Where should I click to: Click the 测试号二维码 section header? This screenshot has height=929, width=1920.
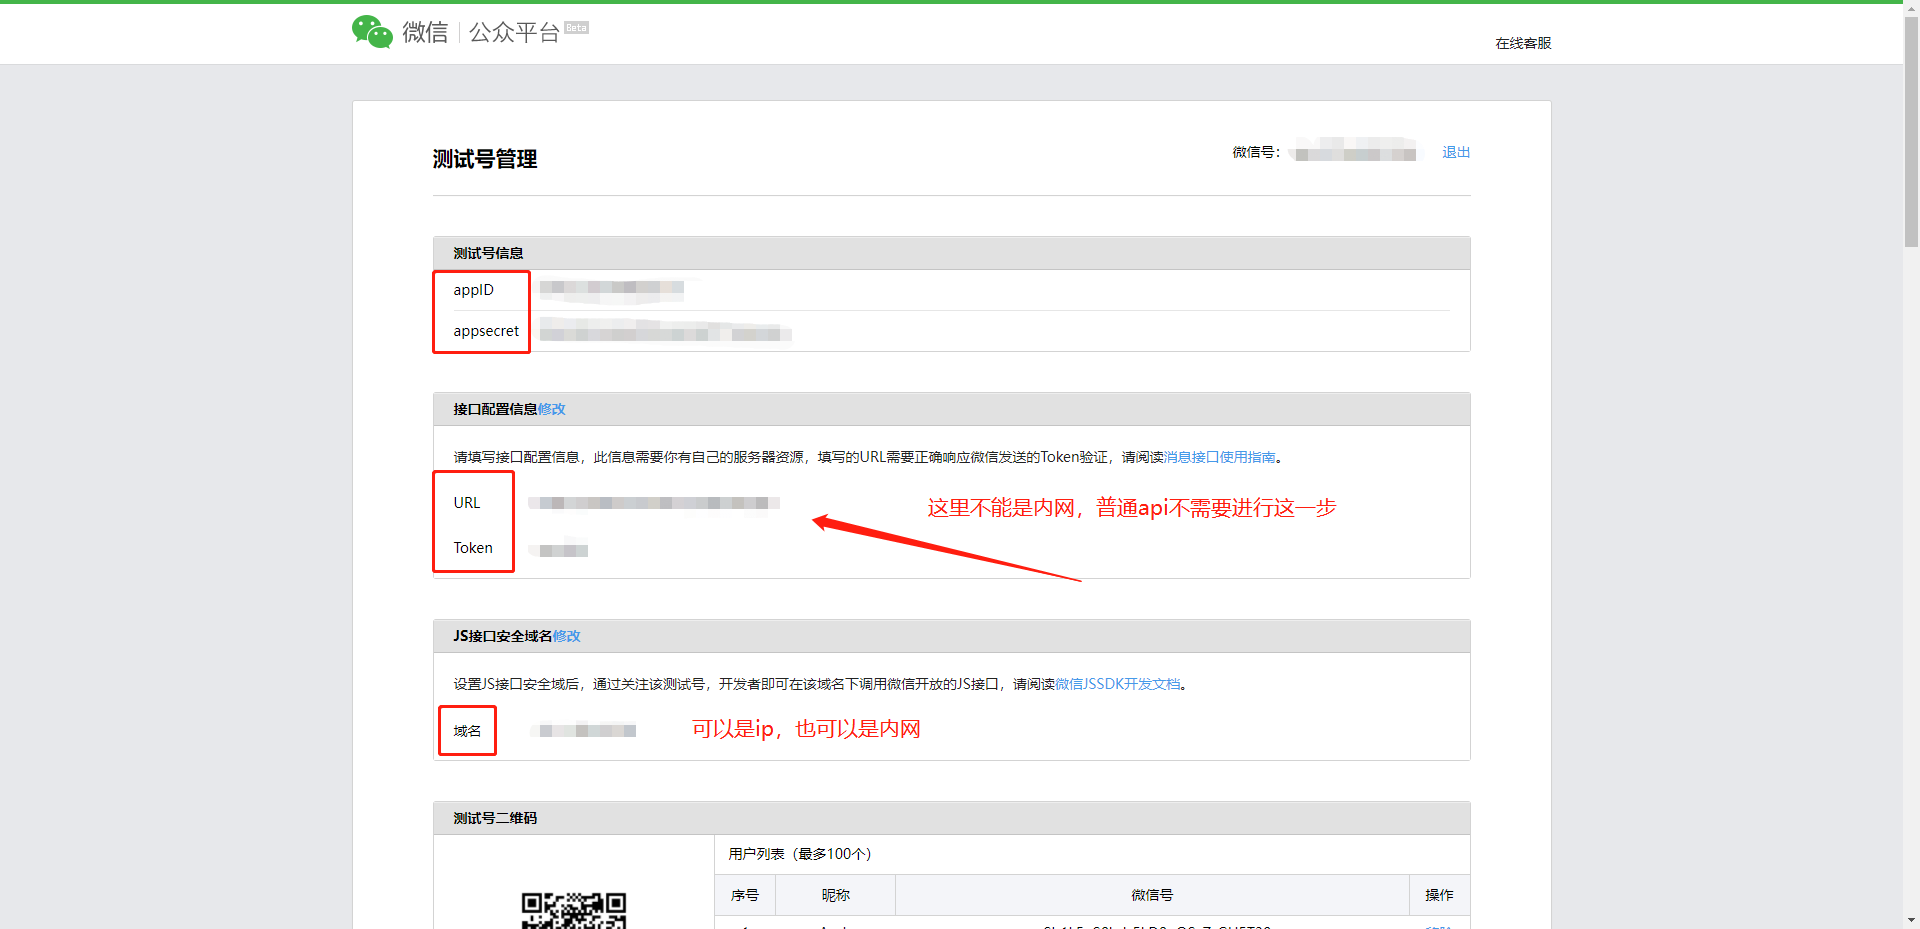pyautogui.click(x=951, y=818)
